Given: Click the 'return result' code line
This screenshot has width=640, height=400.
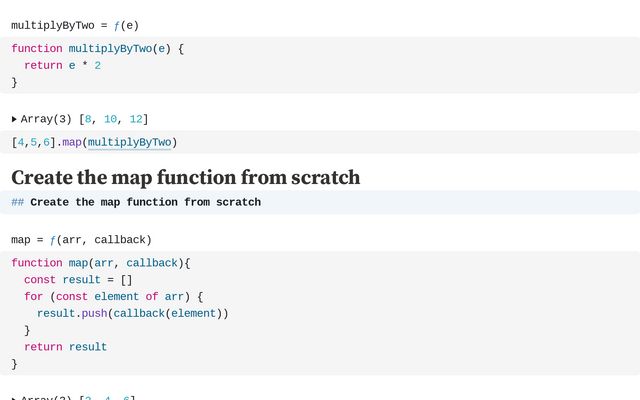Looking at the screenshot, I should coord(65,347).
